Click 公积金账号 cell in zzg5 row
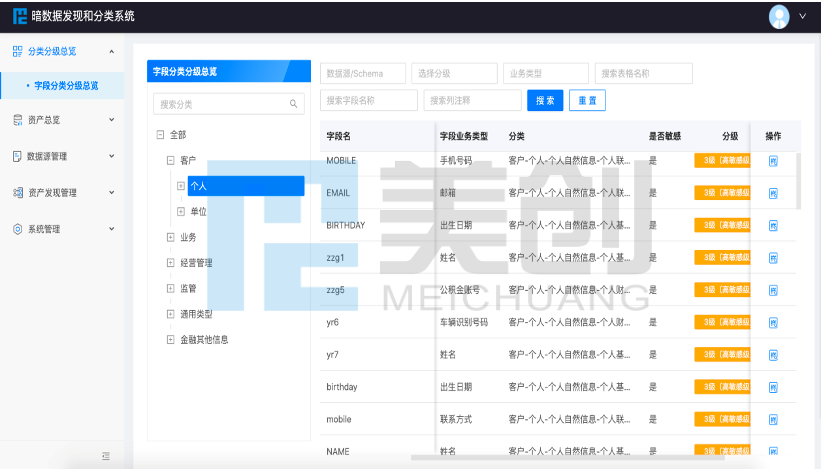822x474 pixels. (460, 289)
